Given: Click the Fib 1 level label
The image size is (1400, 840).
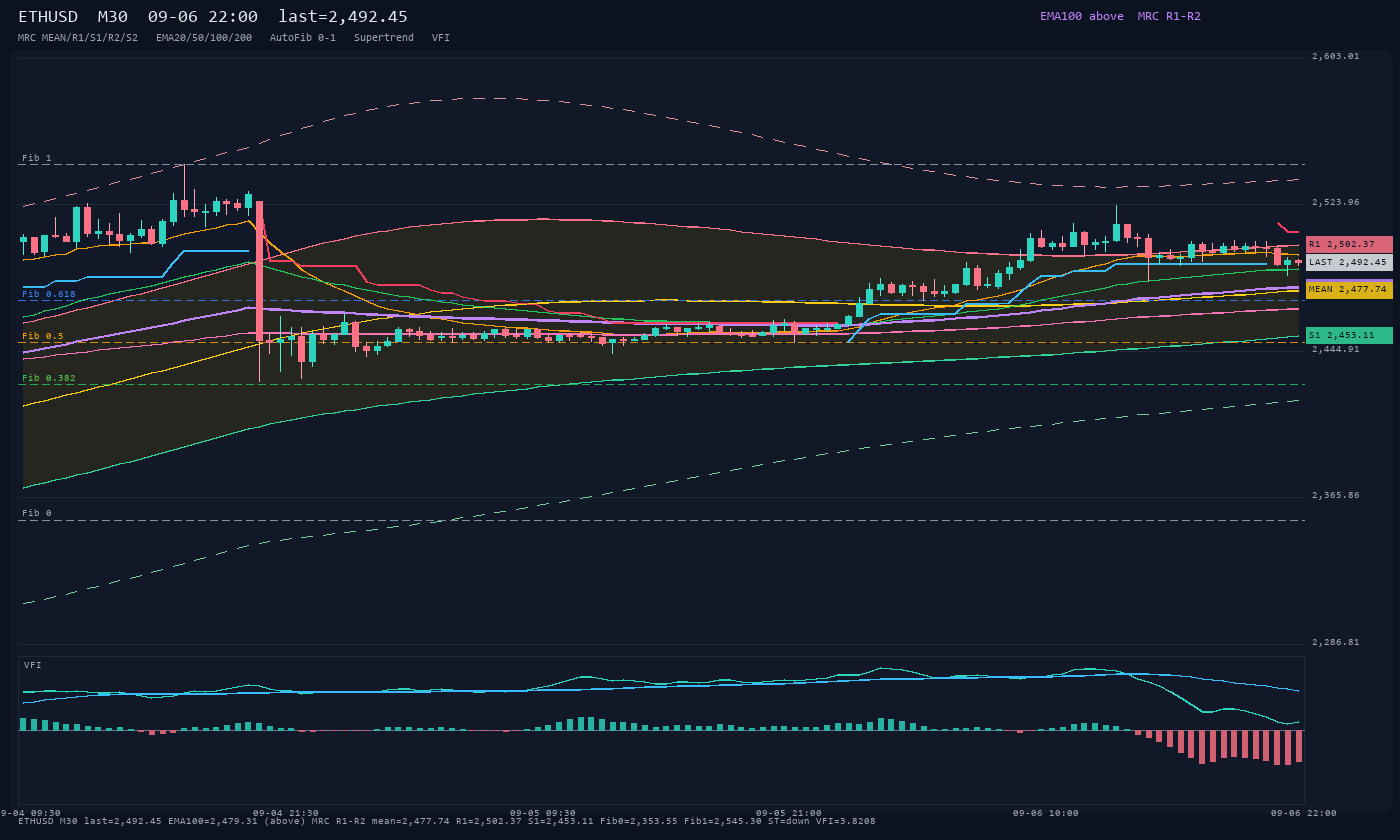Looking at the screenshot, I should pos(37,158).
